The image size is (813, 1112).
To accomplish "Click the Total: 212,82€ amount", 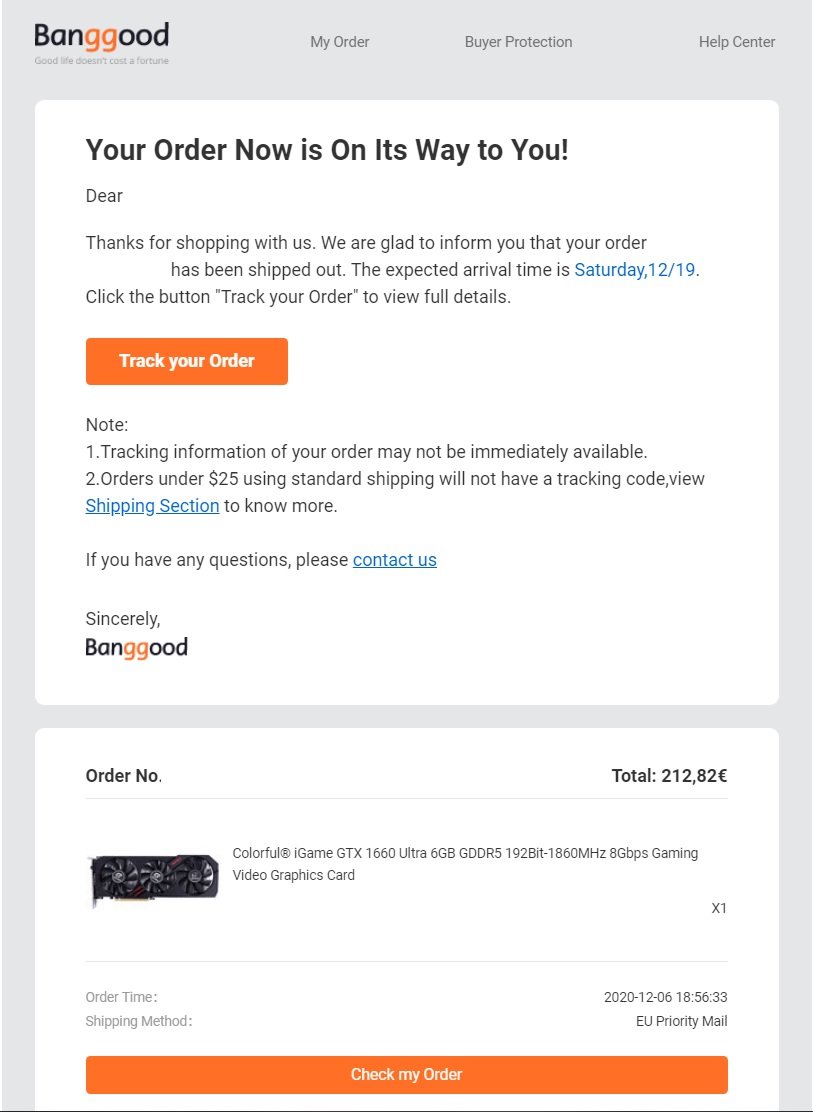I will pyautogui.click(x=669, y=776).
